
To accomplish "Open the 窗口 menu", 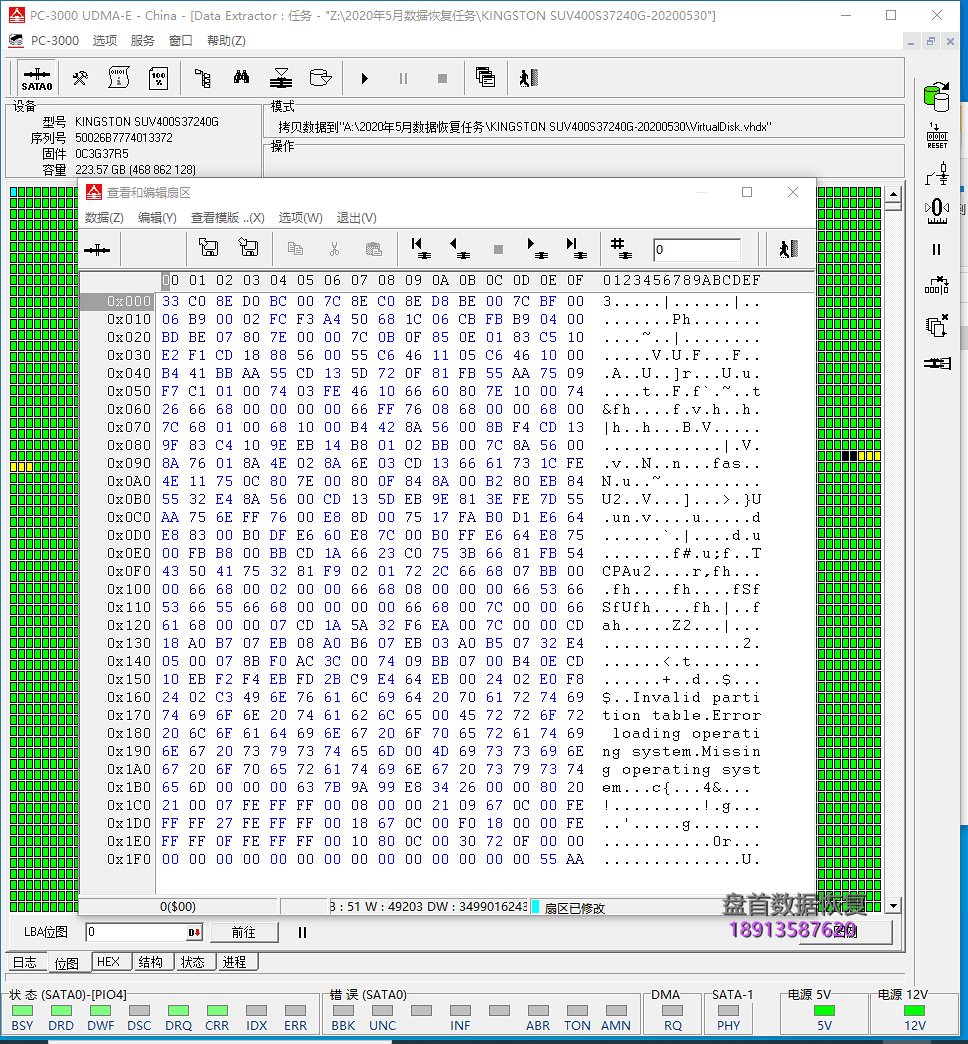I will click(180, 41).
